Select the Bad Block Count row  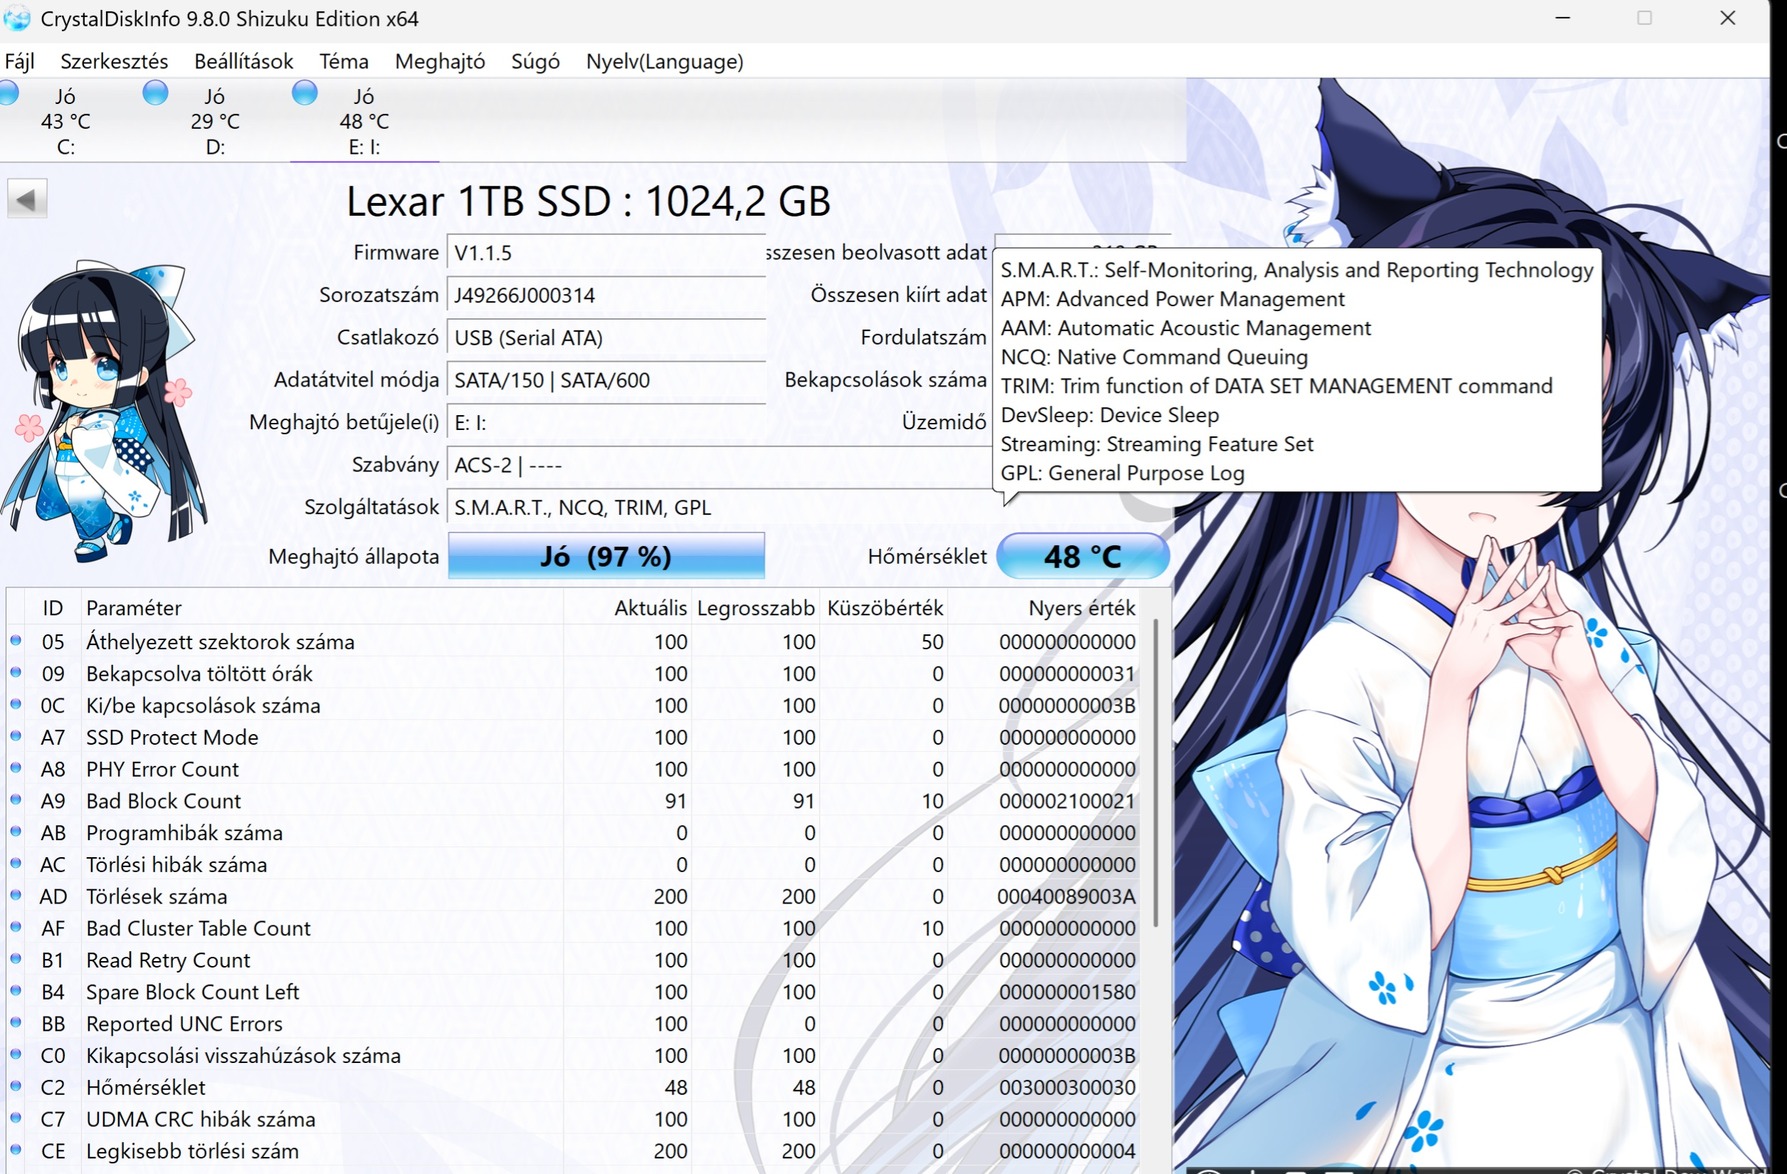[574, 801]
